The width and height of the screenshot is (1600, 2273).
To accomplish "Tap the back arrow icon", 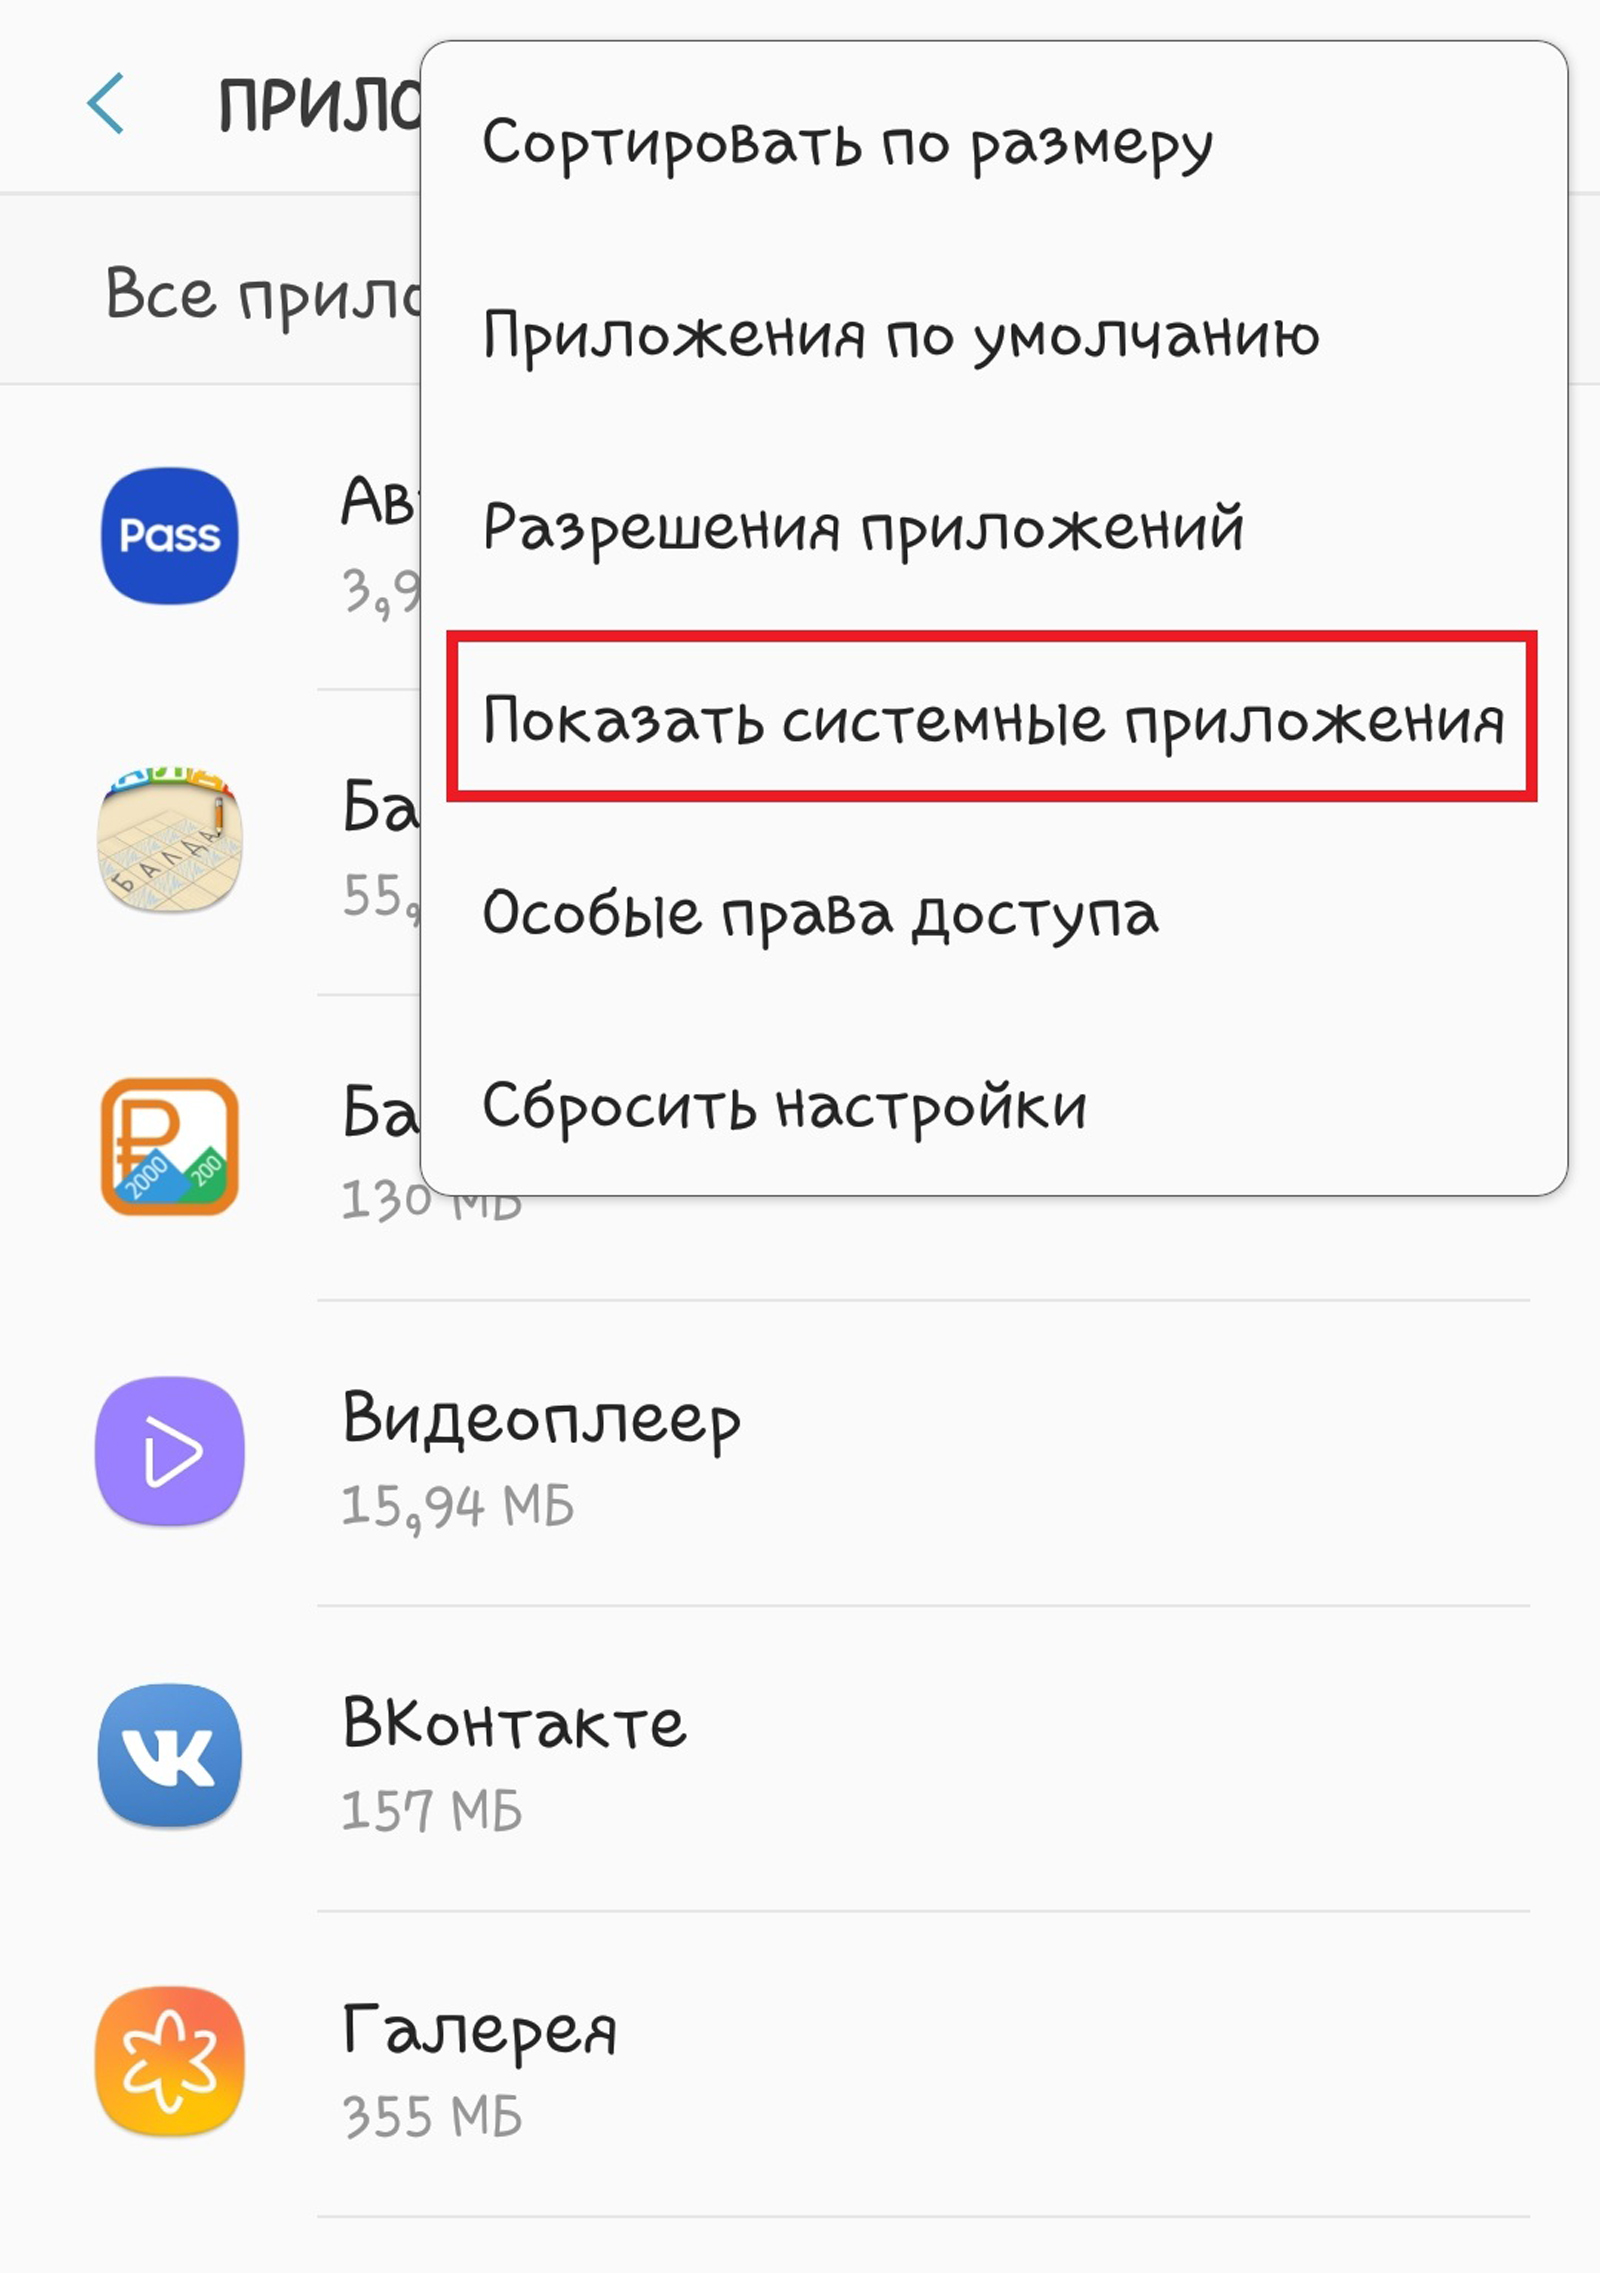I will (x=106, y=103).
